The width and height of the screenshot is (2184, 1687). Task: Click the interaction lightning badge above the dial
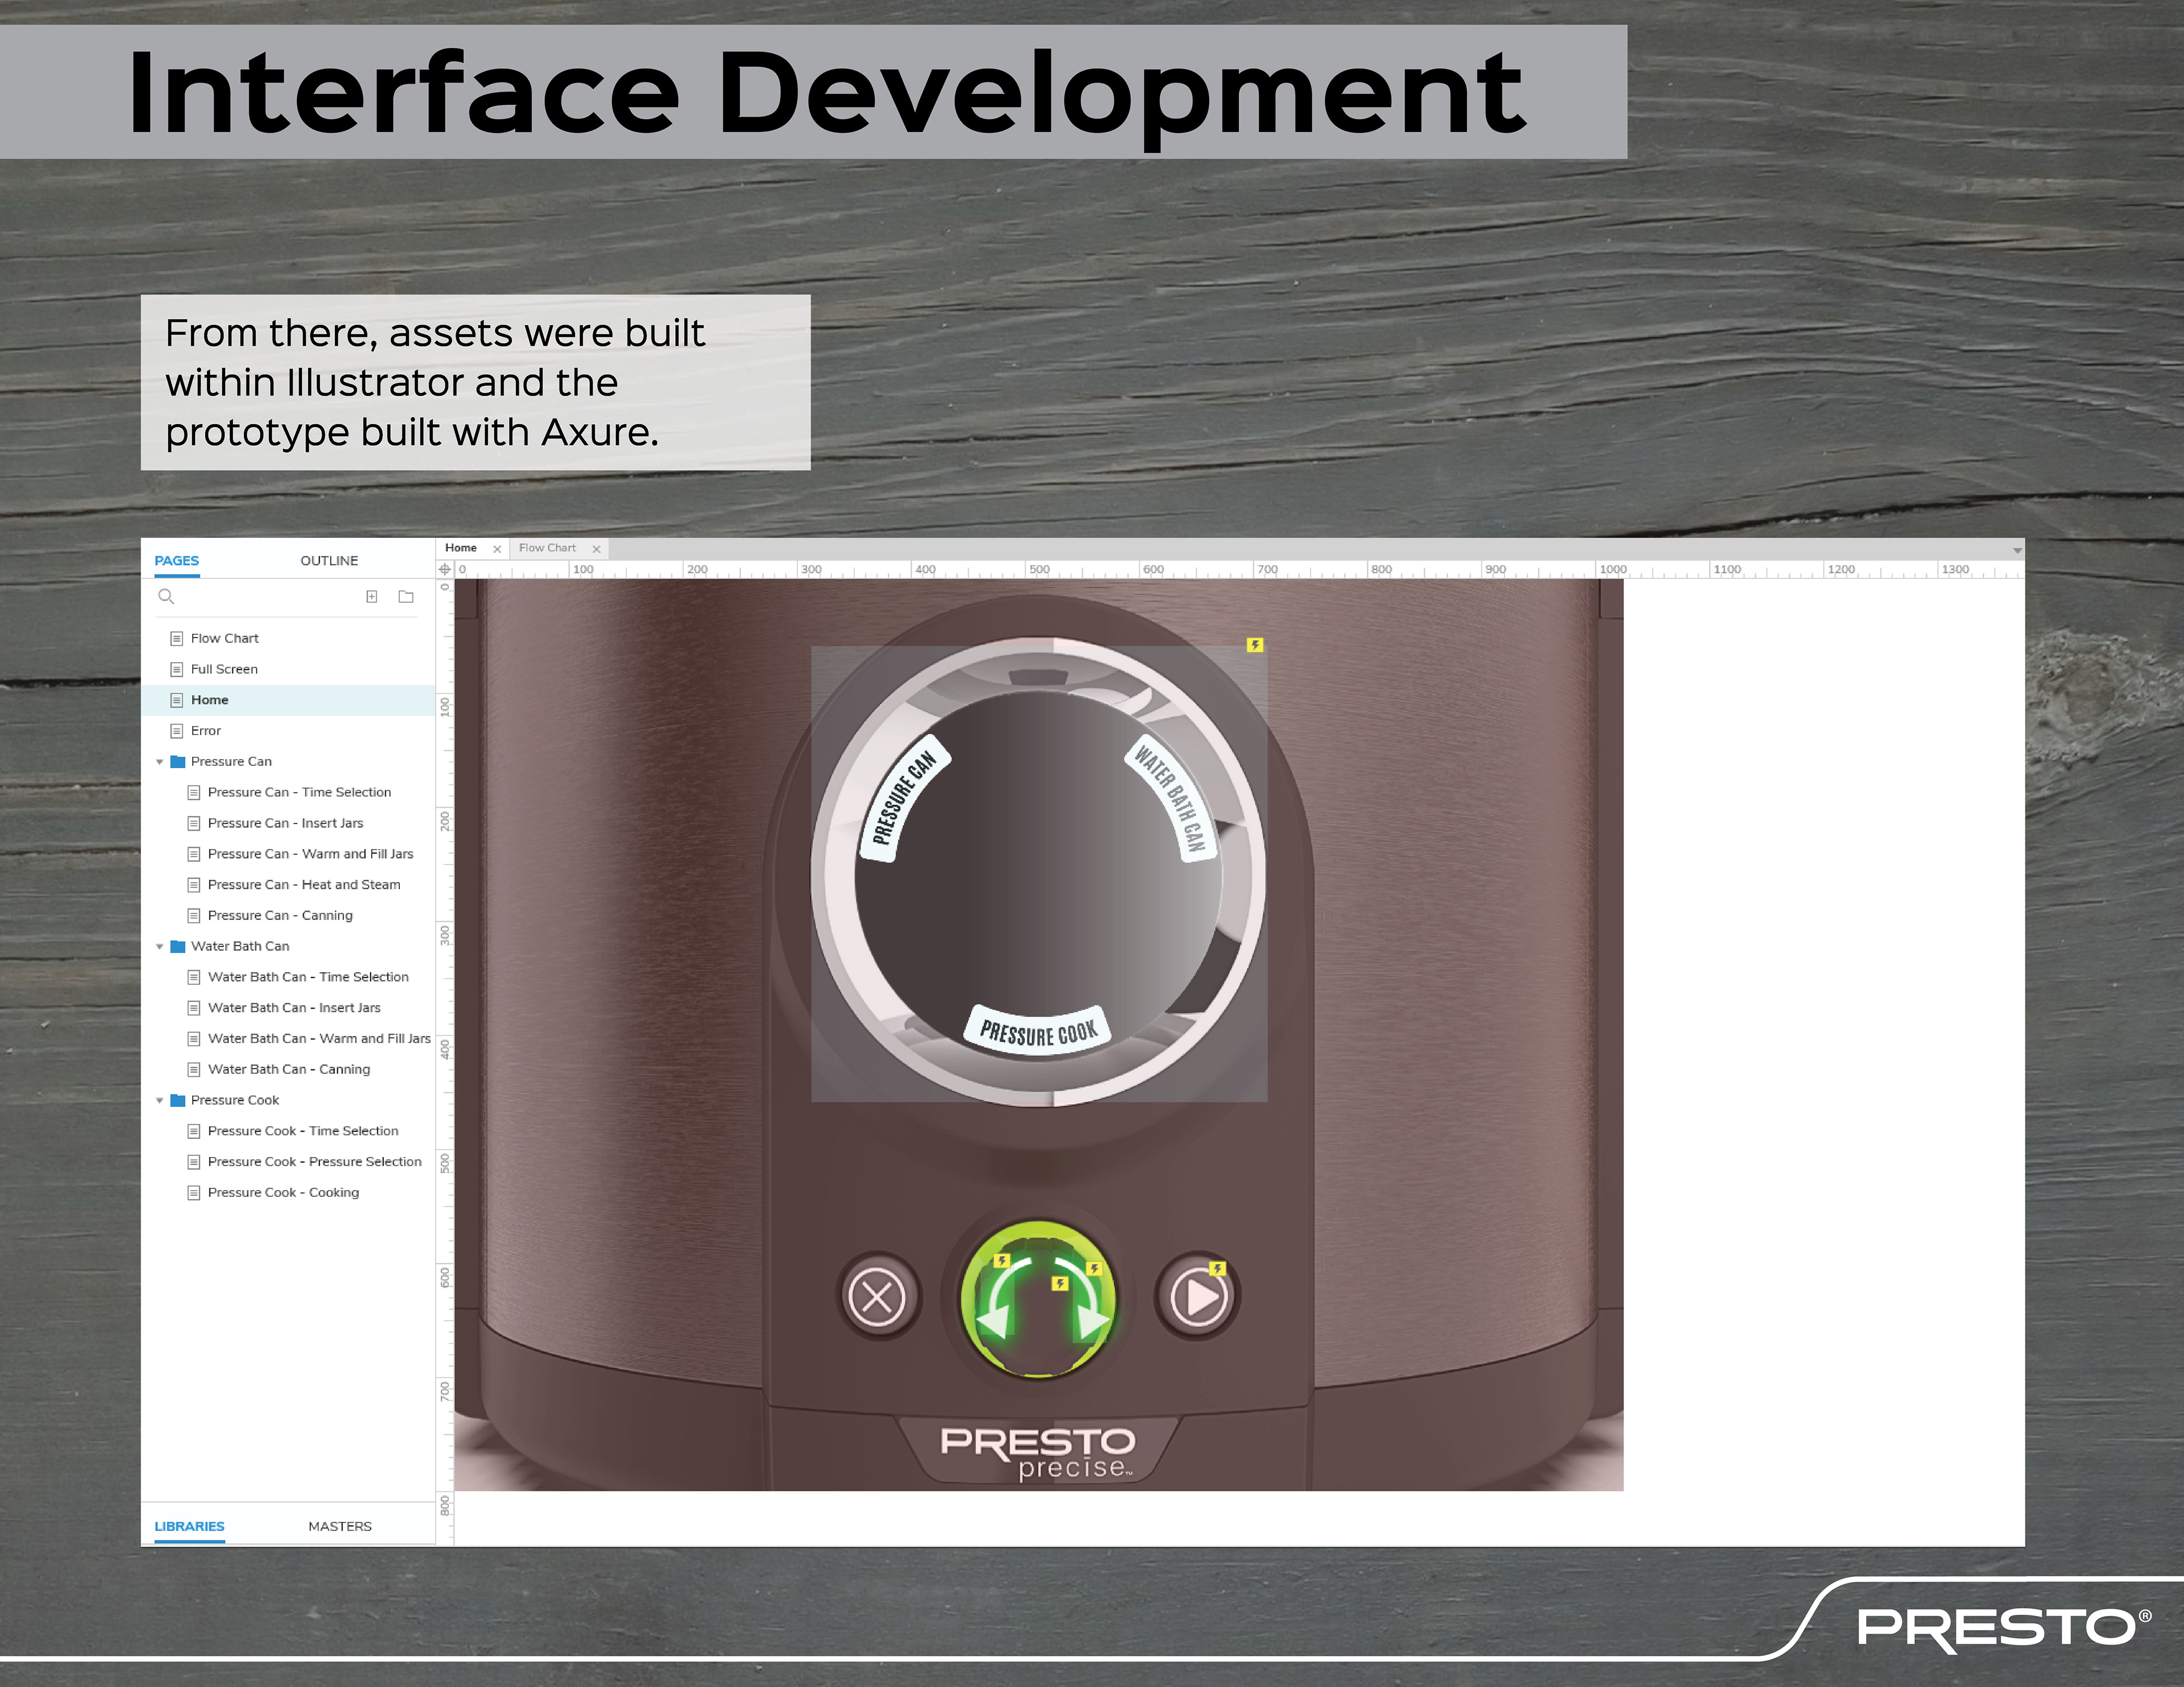(x=1255, y=645)
